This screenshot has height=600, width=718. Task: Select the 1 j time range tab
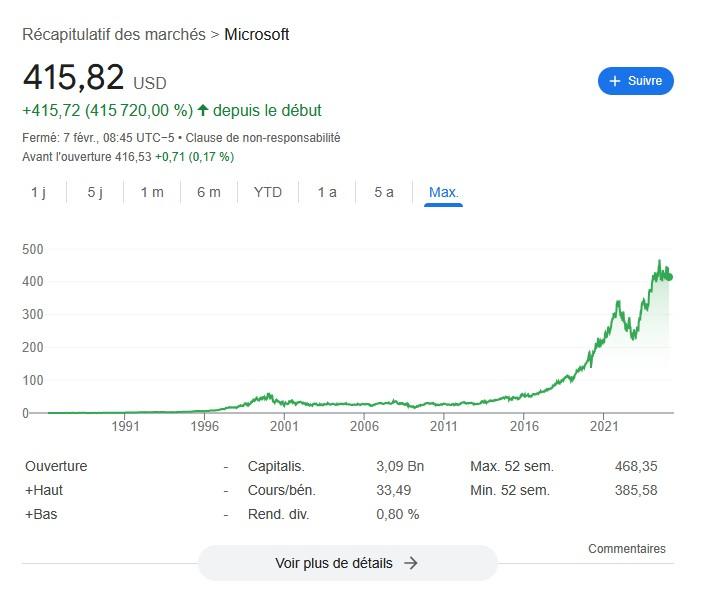(x=38, y=192)
